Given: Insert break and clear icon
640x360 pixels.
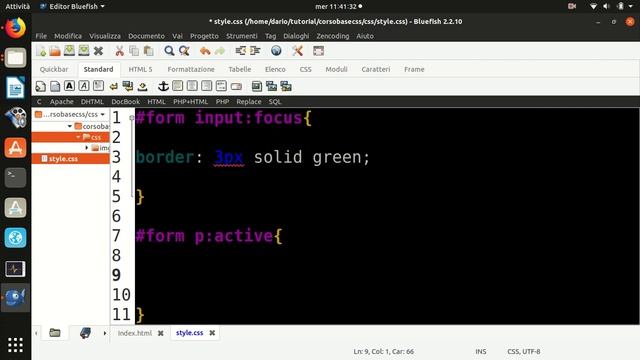Looking at the screenshot, I should 128,86.
